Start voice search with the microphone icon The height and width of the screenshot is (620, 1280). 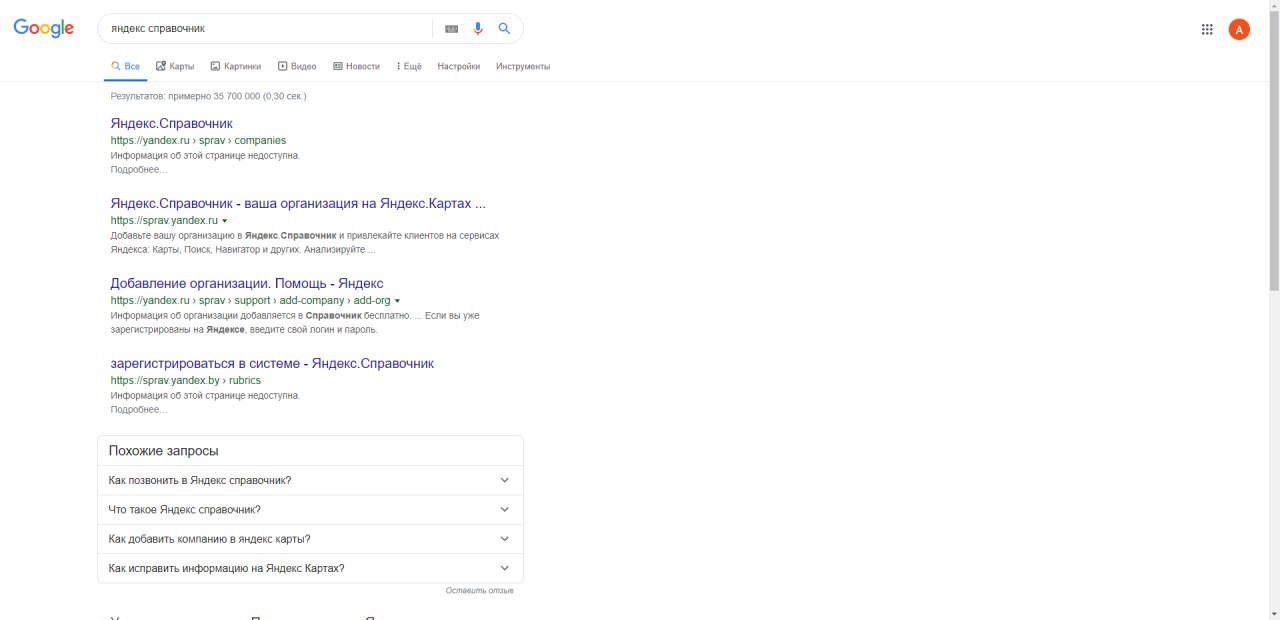point(478,29)
